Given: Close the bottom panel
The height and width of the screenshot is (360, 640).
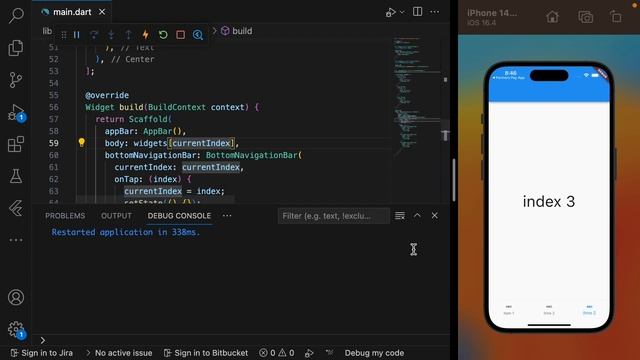Looking at the screenshot, I should point(435,215).
